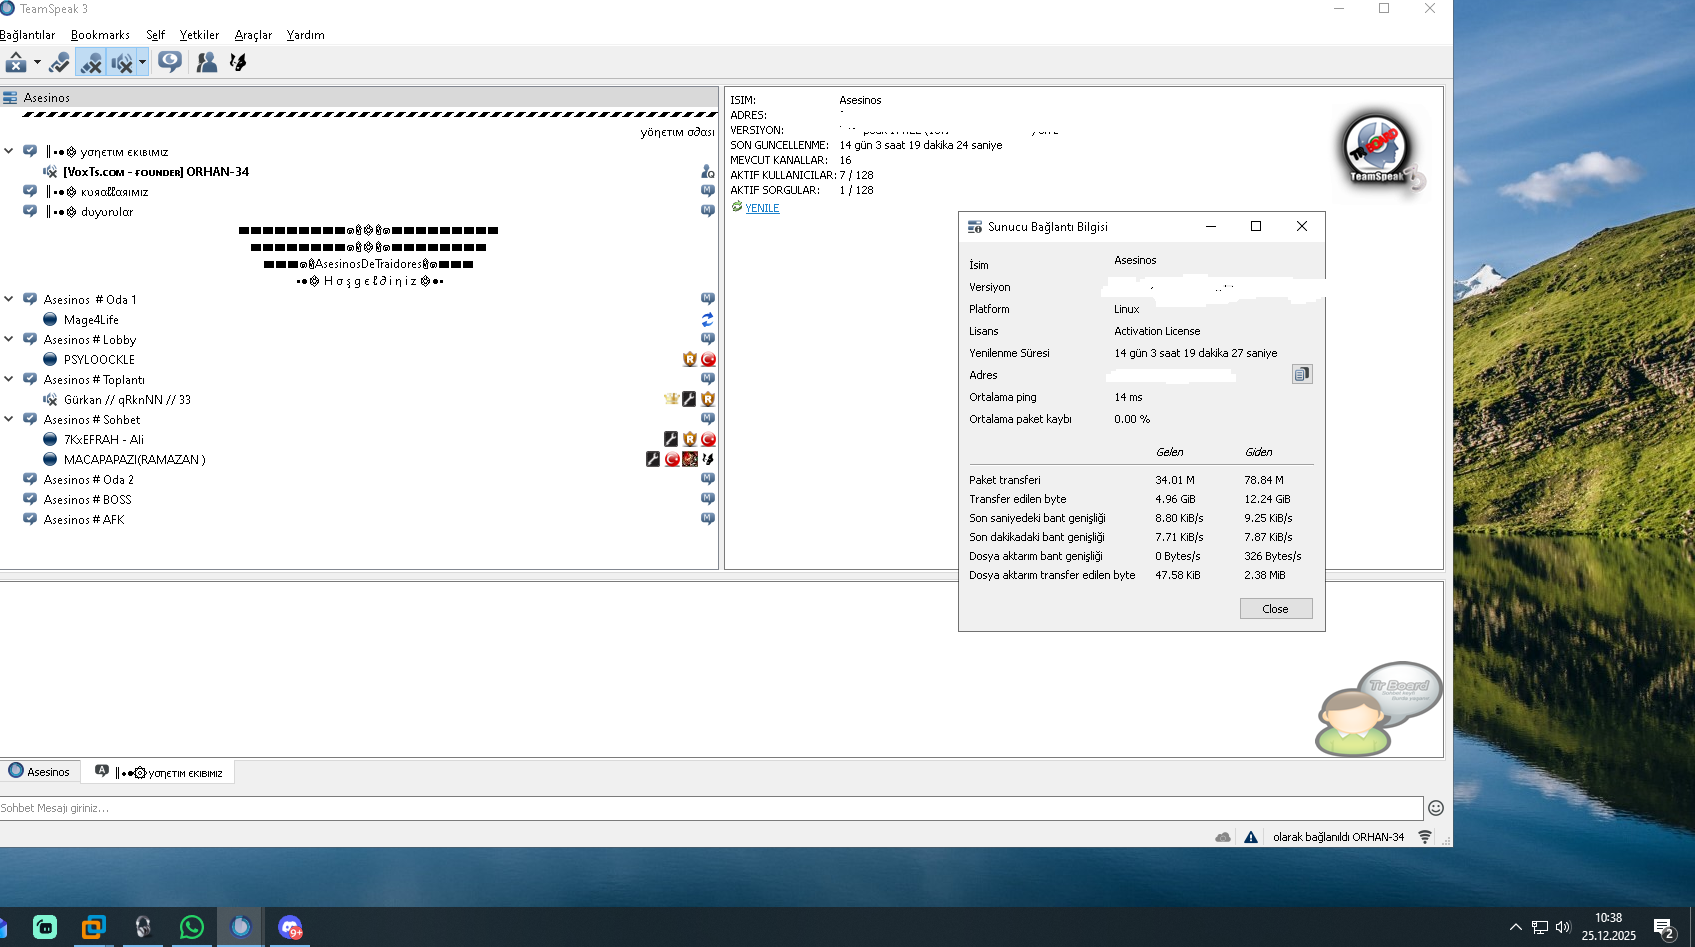Open the emoji picker smiley icon
Image resolution: width=1695 pixels, height=947 pixels.
1436,808
